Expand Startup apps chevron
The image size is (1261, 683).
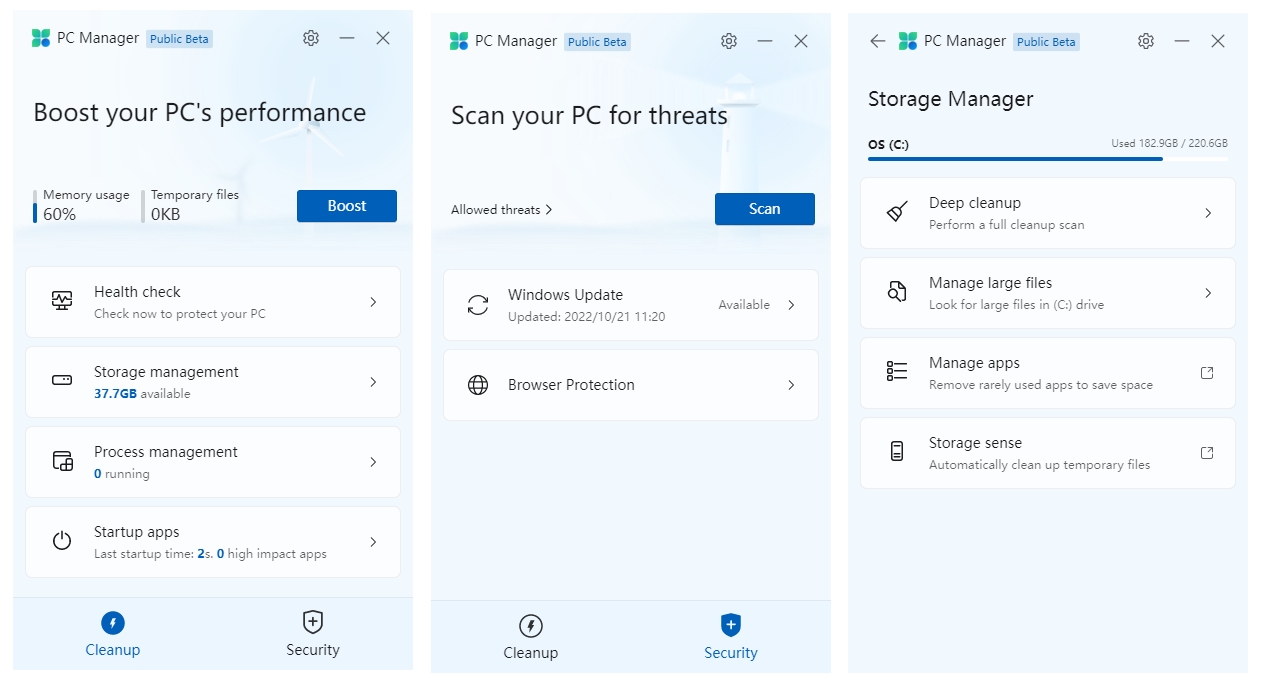click(x=373, y=541)
